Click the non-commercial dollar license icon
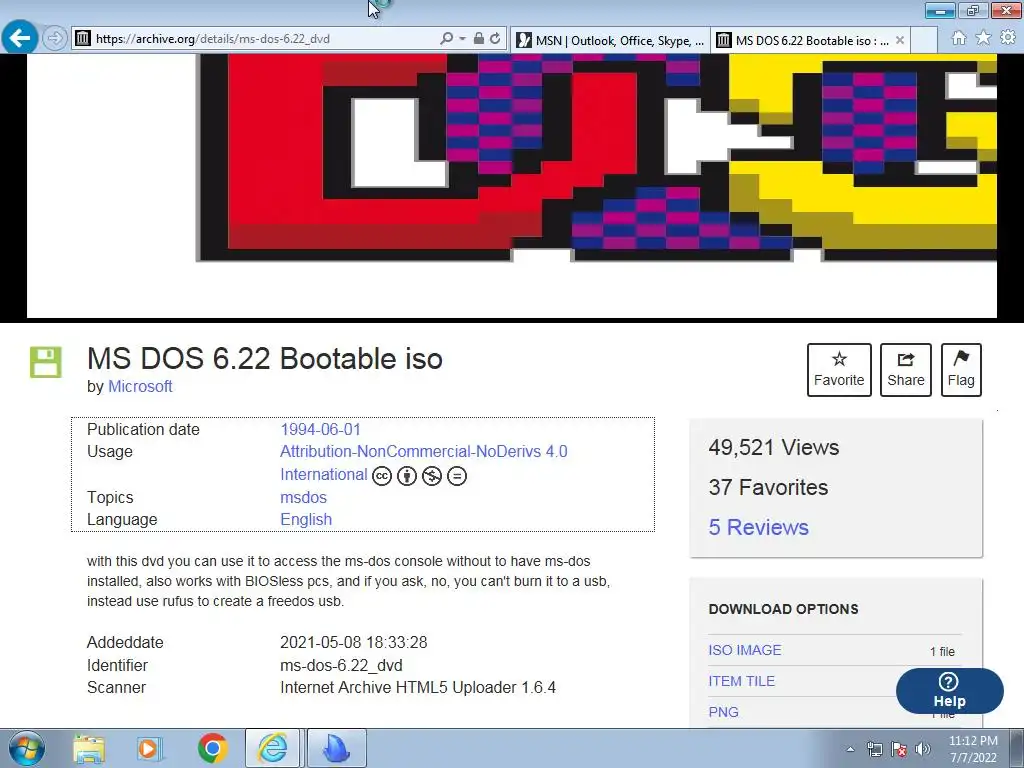 pos(432,476)
